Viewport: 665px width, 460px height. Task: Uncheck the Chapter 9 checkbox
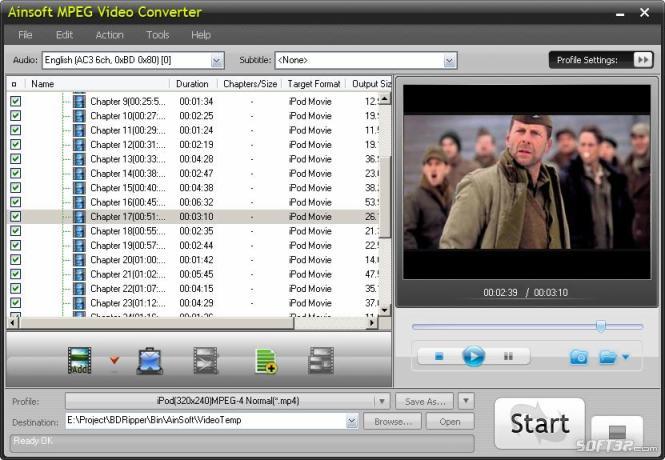(x=16, y=101)
